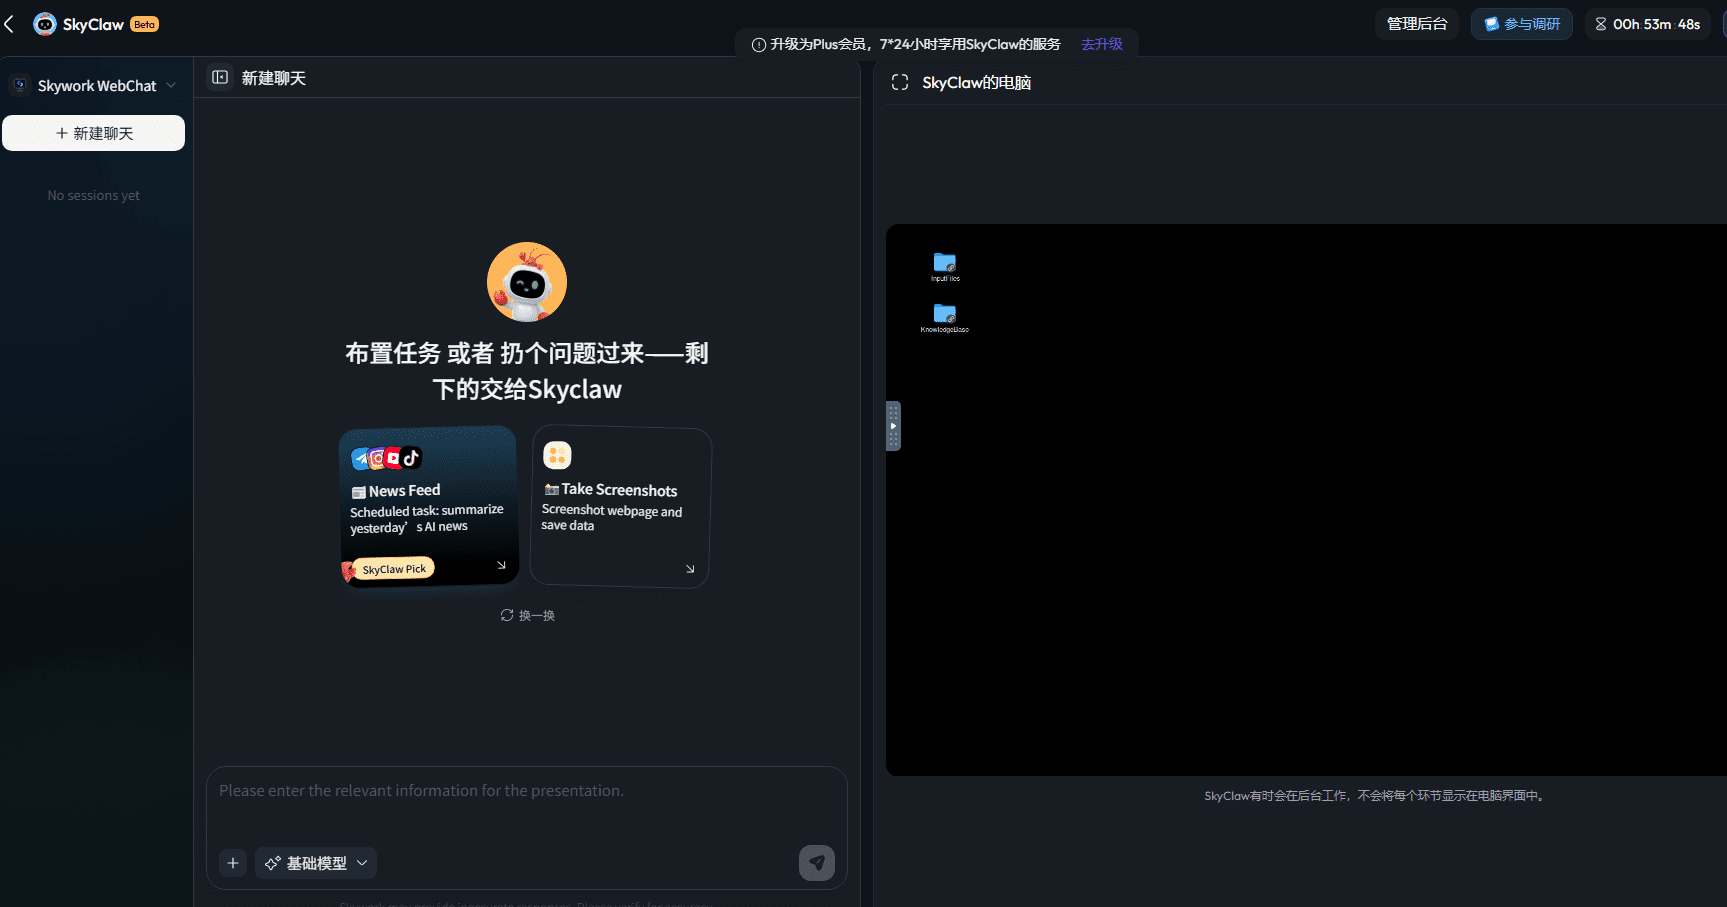
Task: Select the News Feed task card
Action: click(x=428, y=506)
